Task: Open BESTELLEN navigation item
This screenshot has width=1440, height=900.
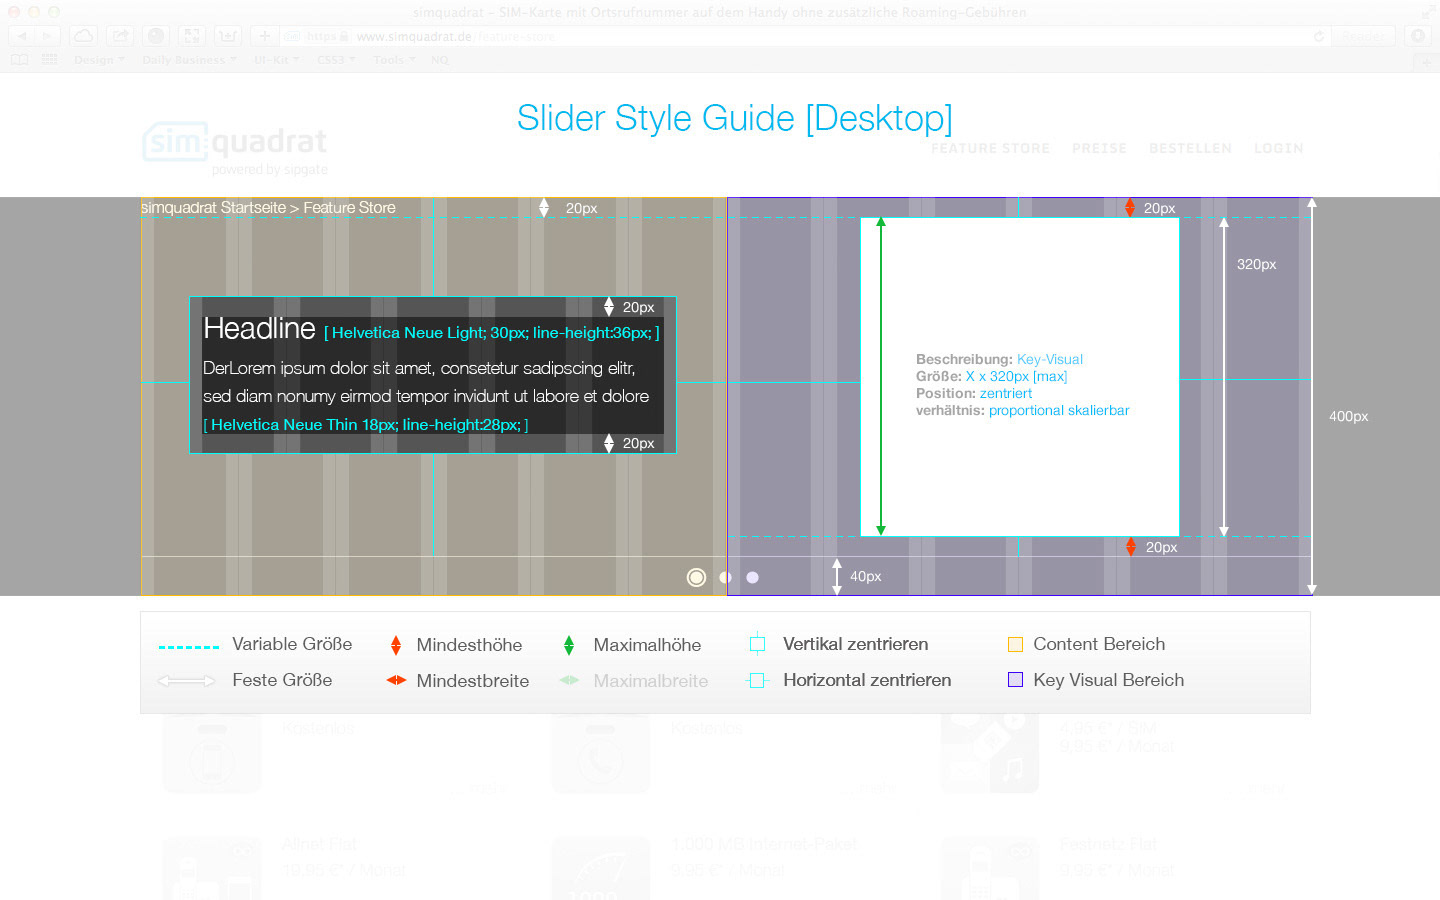Action: point(1190,148)
